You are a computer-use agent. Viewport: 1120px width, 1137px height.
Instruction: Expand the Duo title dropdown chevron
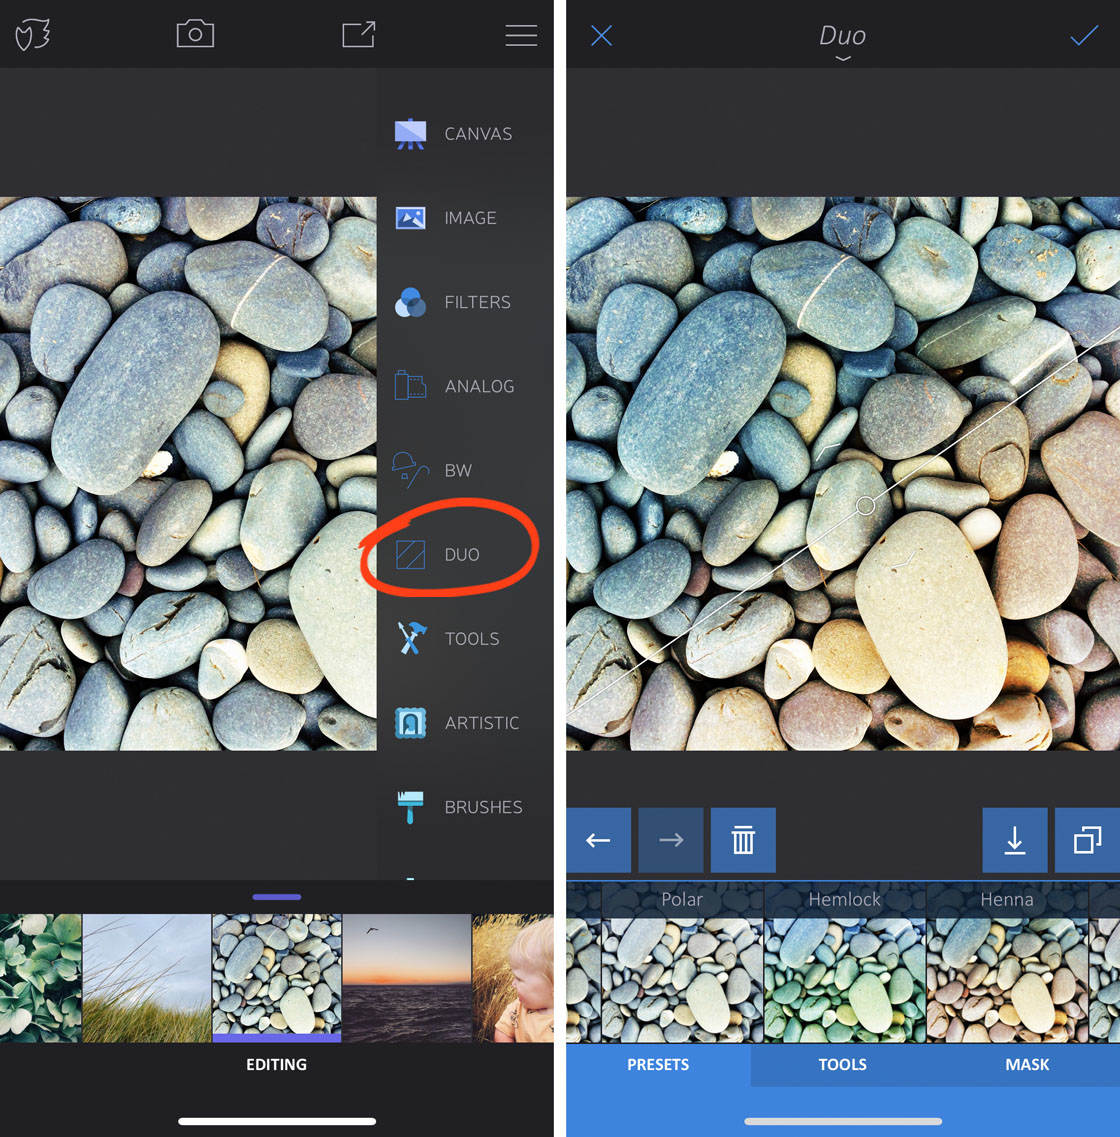[842, 58]
